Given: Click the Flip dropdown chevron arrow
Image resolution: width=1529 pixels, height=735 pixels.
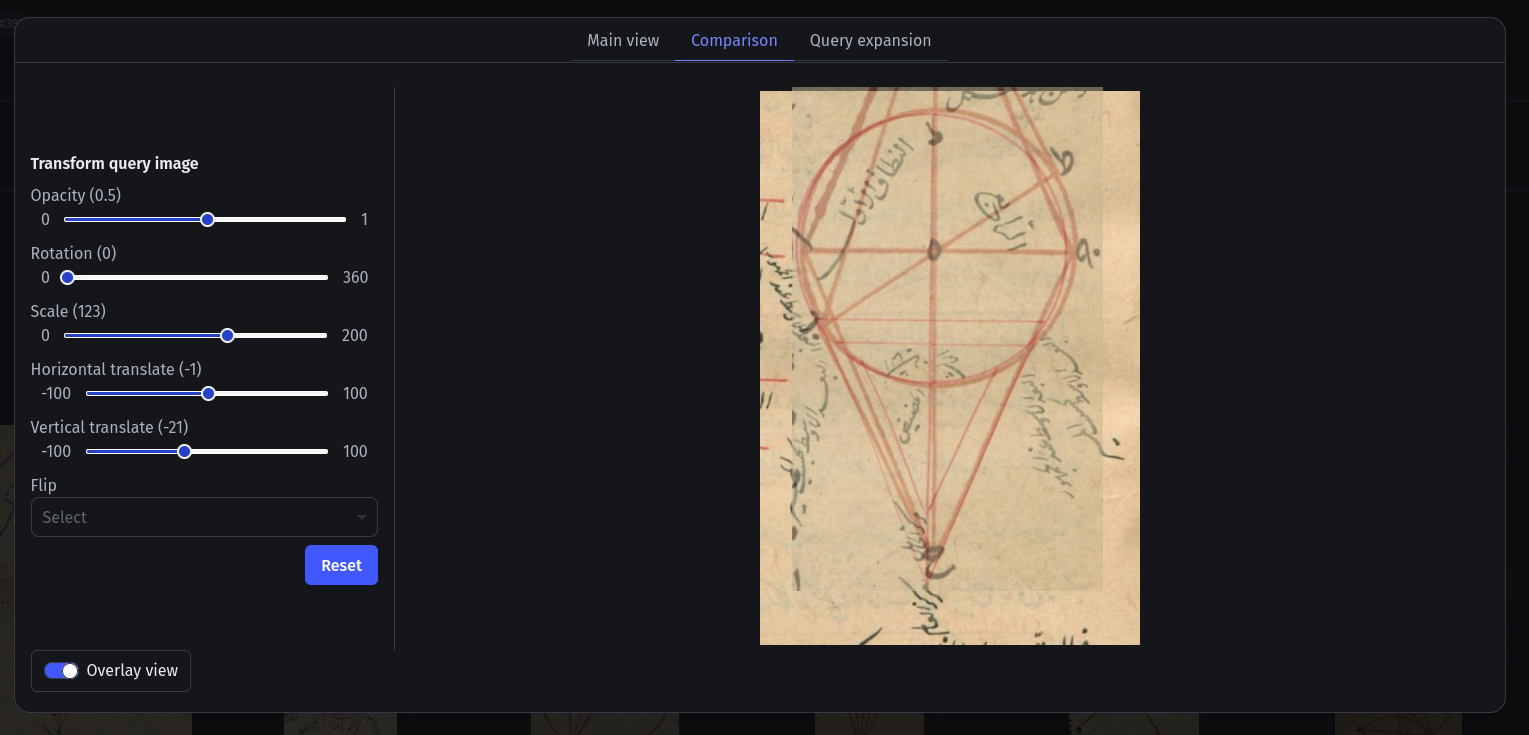Looking at the screenshot, I should 362,517.
